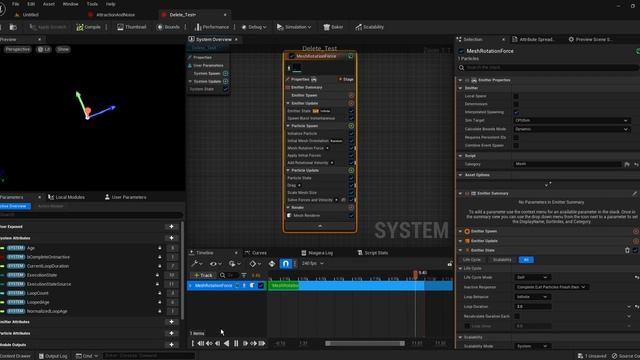The image size is (640, 360).
Task: Open the Calculate Bounds Mode dropdown
Action: (571, 129)
